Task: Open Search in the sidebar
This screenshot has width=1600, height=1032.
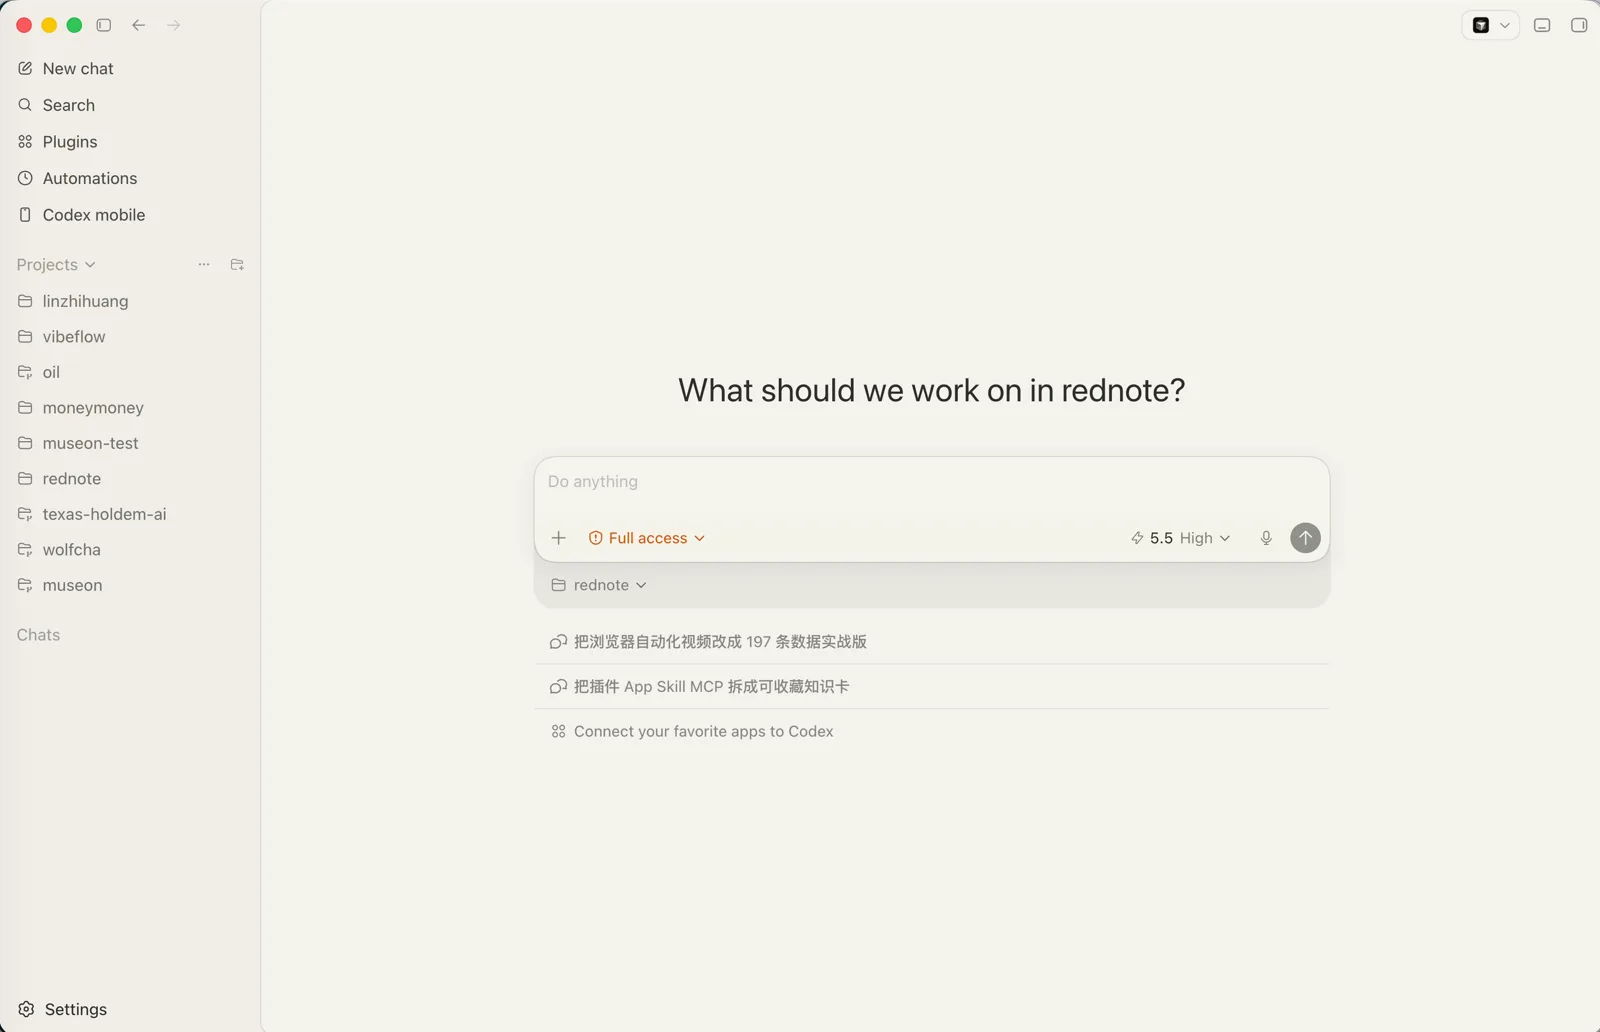Action: click(x=128, y=105)
